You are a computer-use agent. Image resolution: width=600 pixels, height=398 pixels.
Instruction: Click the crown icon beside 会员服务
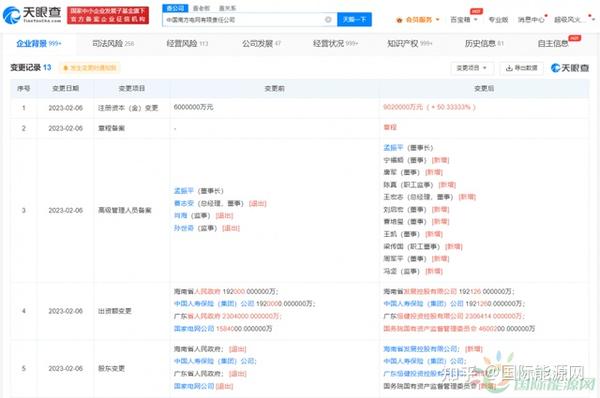[399, 20]
